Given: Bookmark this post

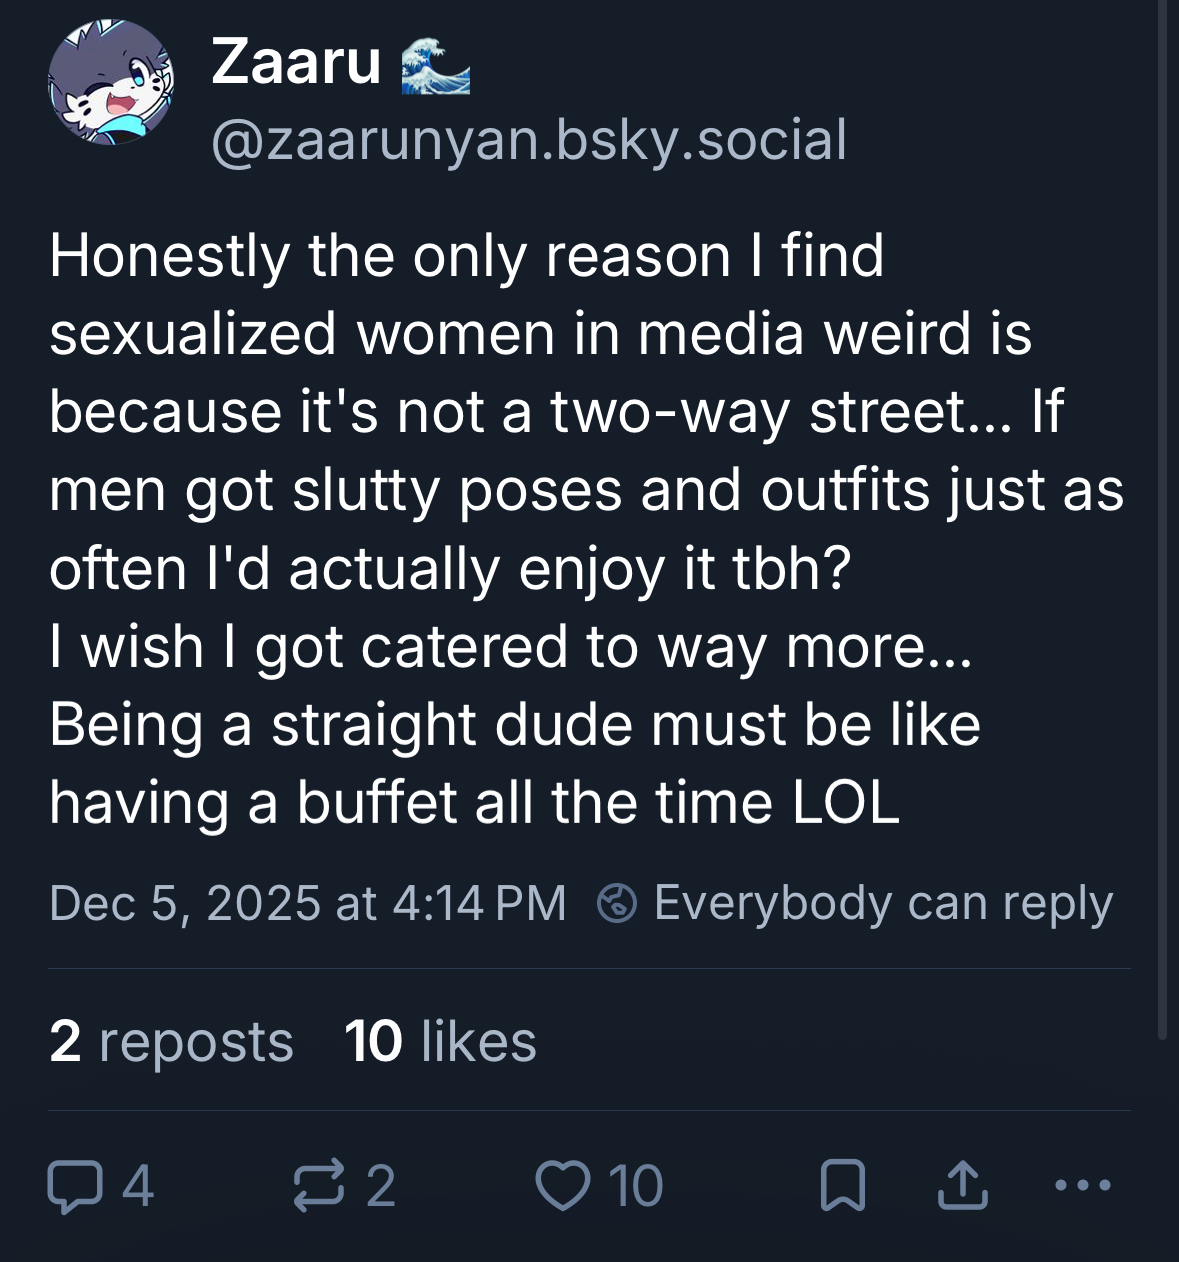Looking at the screenshot, I should [842, 1186].
